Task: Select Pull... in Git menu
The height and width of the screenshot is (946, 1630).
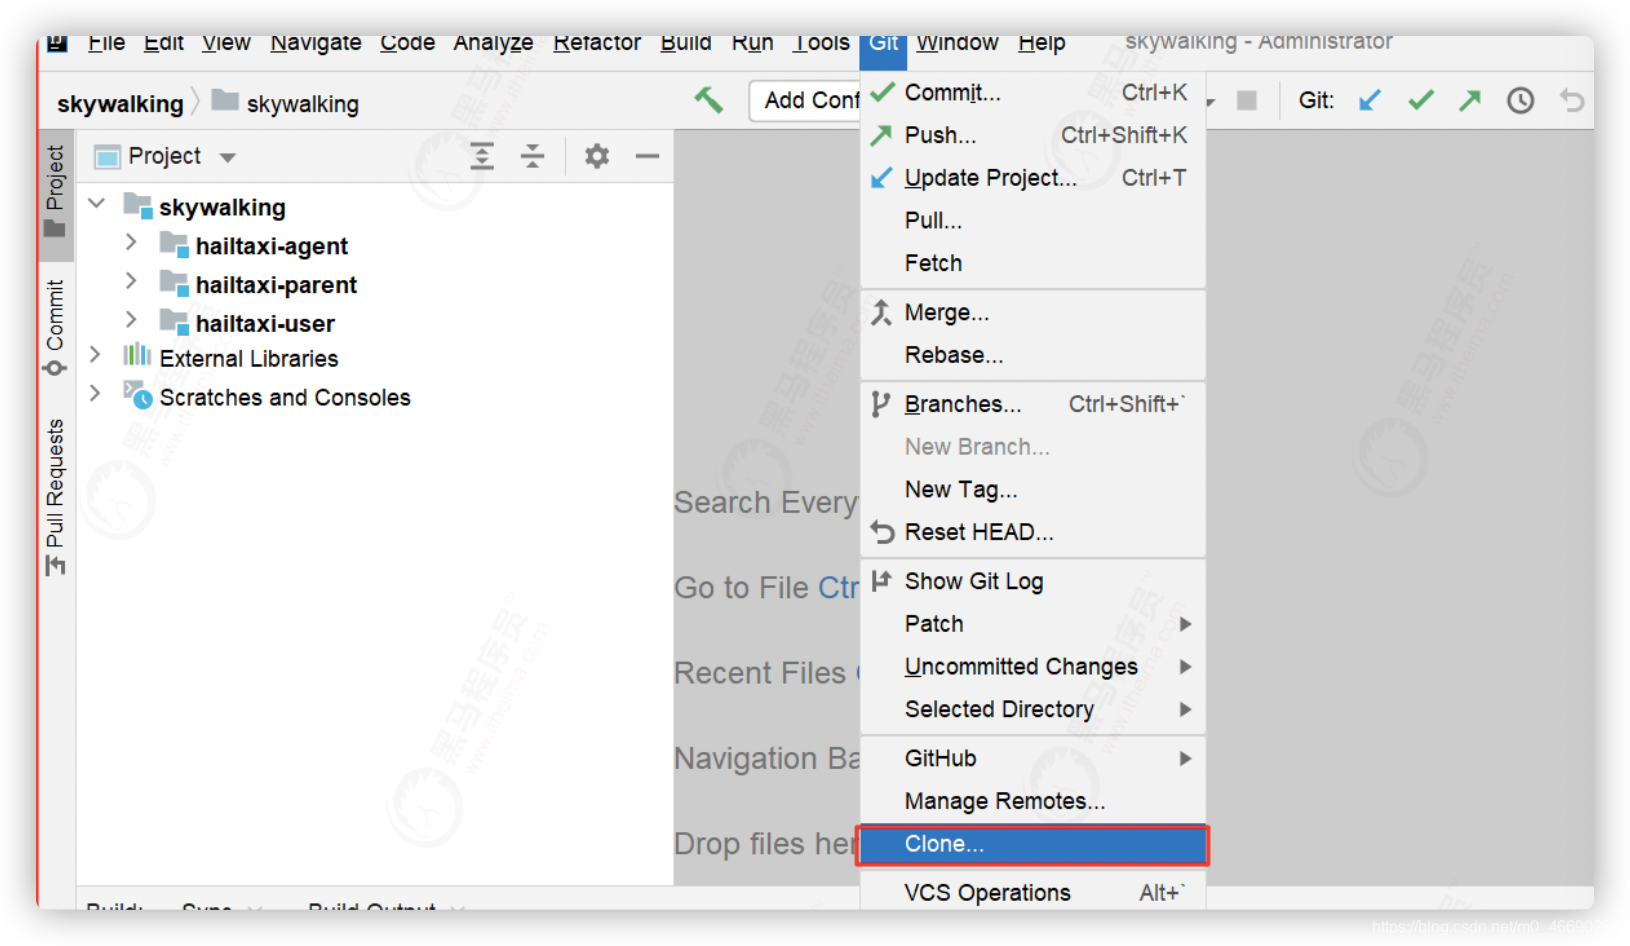Action: 1033,220
